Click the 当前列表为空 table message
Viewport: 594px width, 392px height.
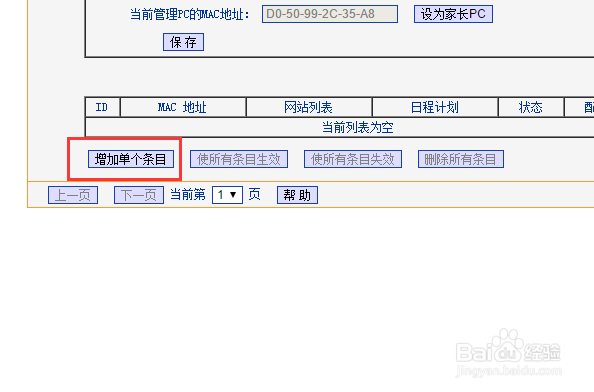358,127
